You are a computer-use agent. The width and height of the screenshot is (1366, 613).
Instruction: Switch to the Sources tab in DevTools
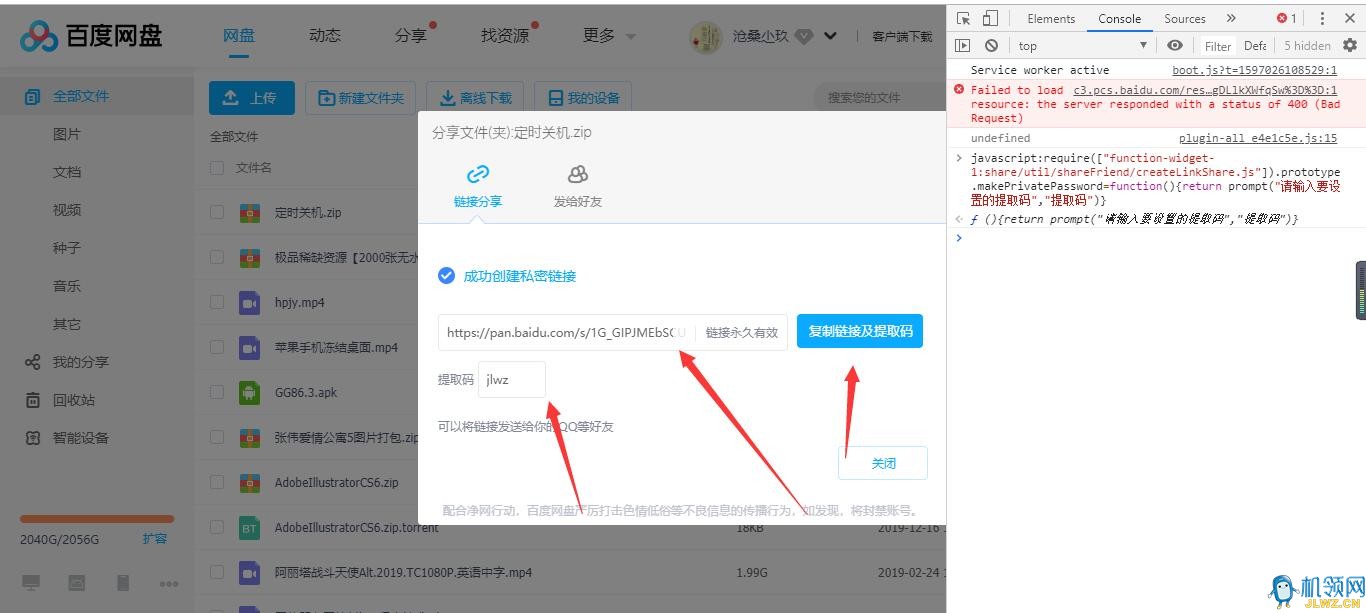(x=1185, y=18)
